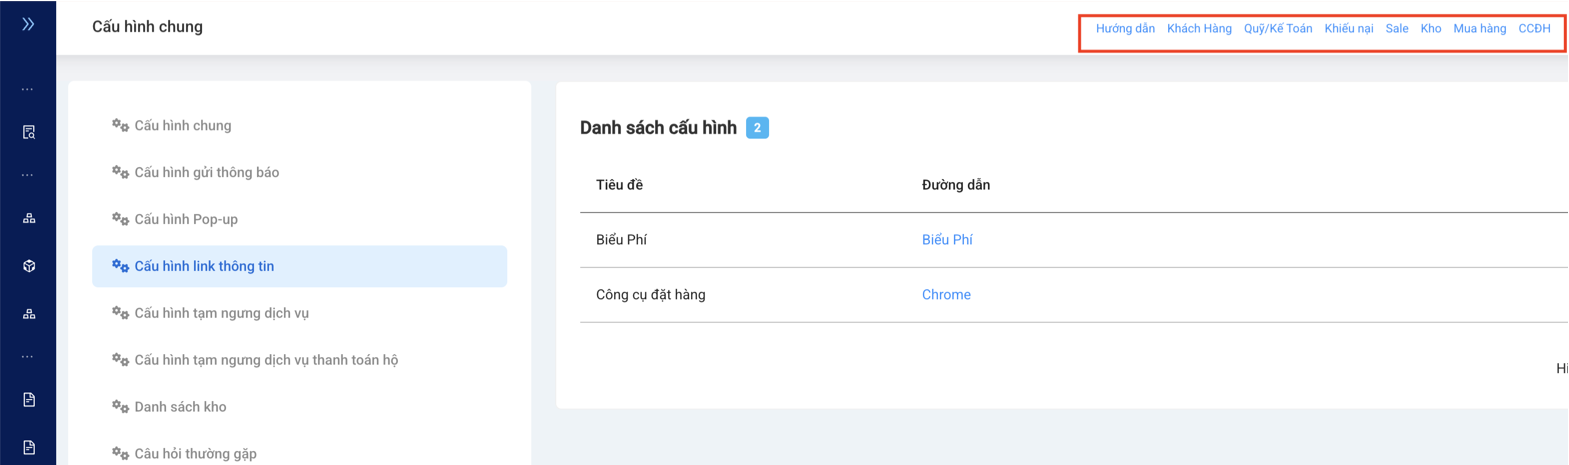Open the Chrome link for Công cụ đặt hàng
The image size is (1569, 465).
pyautogui.click(x=946, y=295)
